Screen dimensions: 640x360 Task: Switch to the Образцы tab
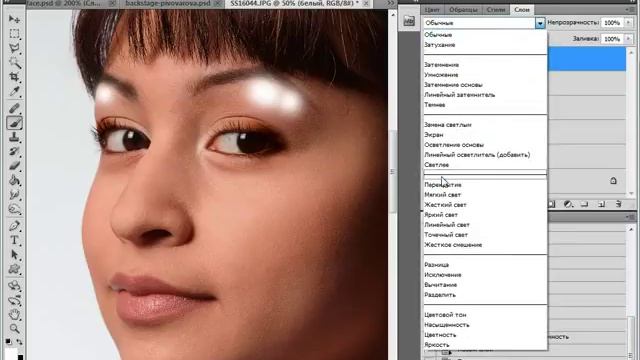click(463, 9)
